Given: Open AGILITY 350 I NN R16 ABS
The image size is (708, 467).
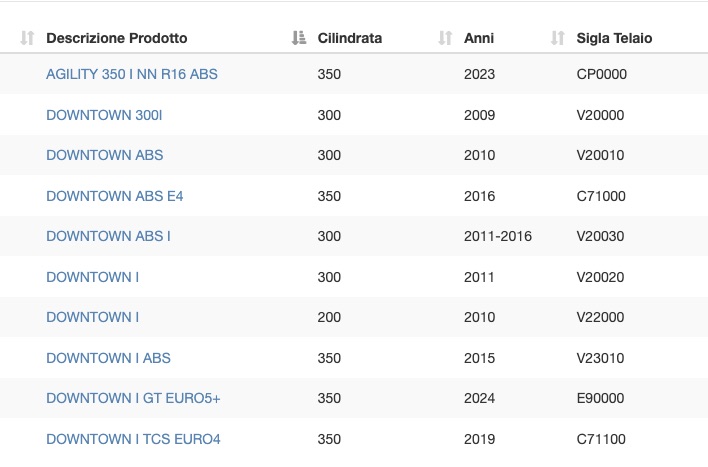Looking at the screenshot, I should (x=132, y=74).
